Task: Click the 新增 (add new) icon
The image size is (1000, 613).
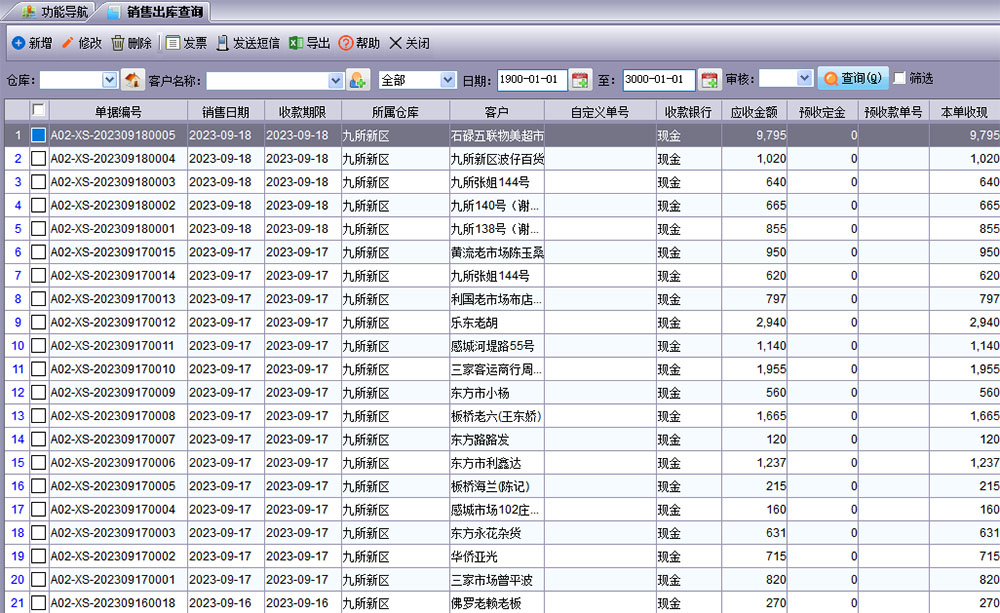Action: pos(18,43)
